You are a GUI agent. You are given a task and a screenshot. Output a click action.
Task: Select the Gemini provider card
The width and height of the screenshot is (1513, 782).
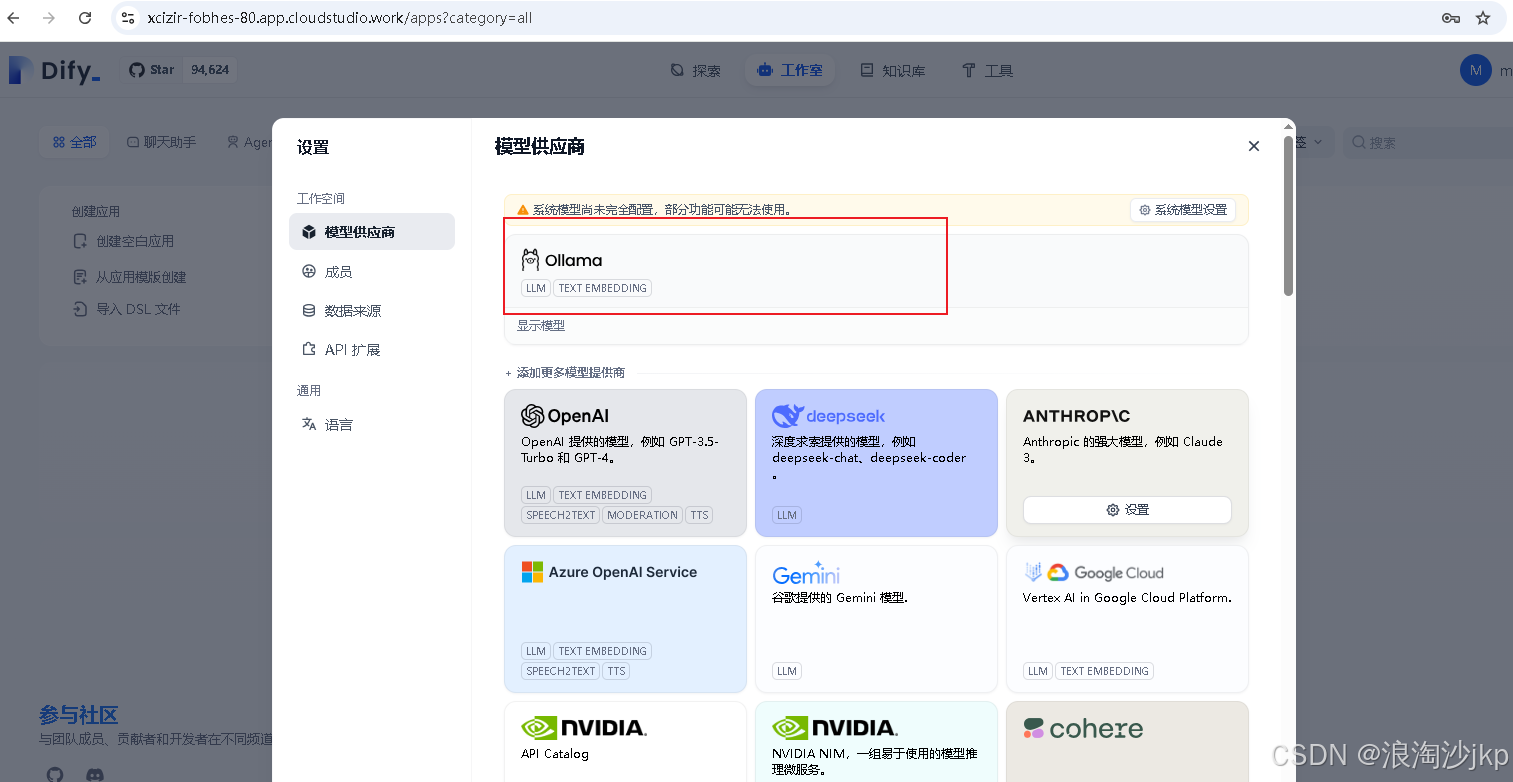pyautogui.click(x=876, y=619)
